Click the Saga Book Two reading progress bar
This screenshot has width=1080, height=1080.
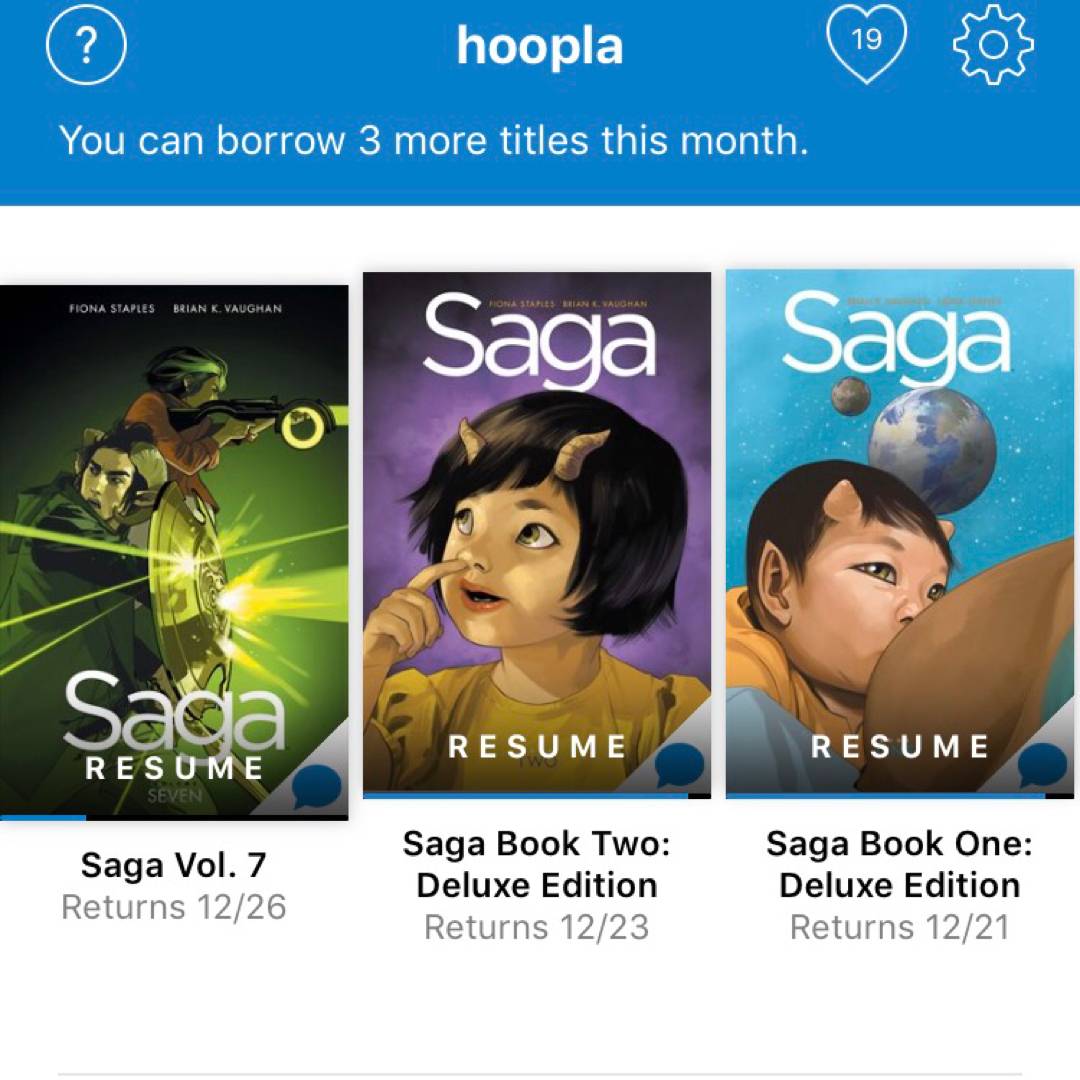pos(537,796)
